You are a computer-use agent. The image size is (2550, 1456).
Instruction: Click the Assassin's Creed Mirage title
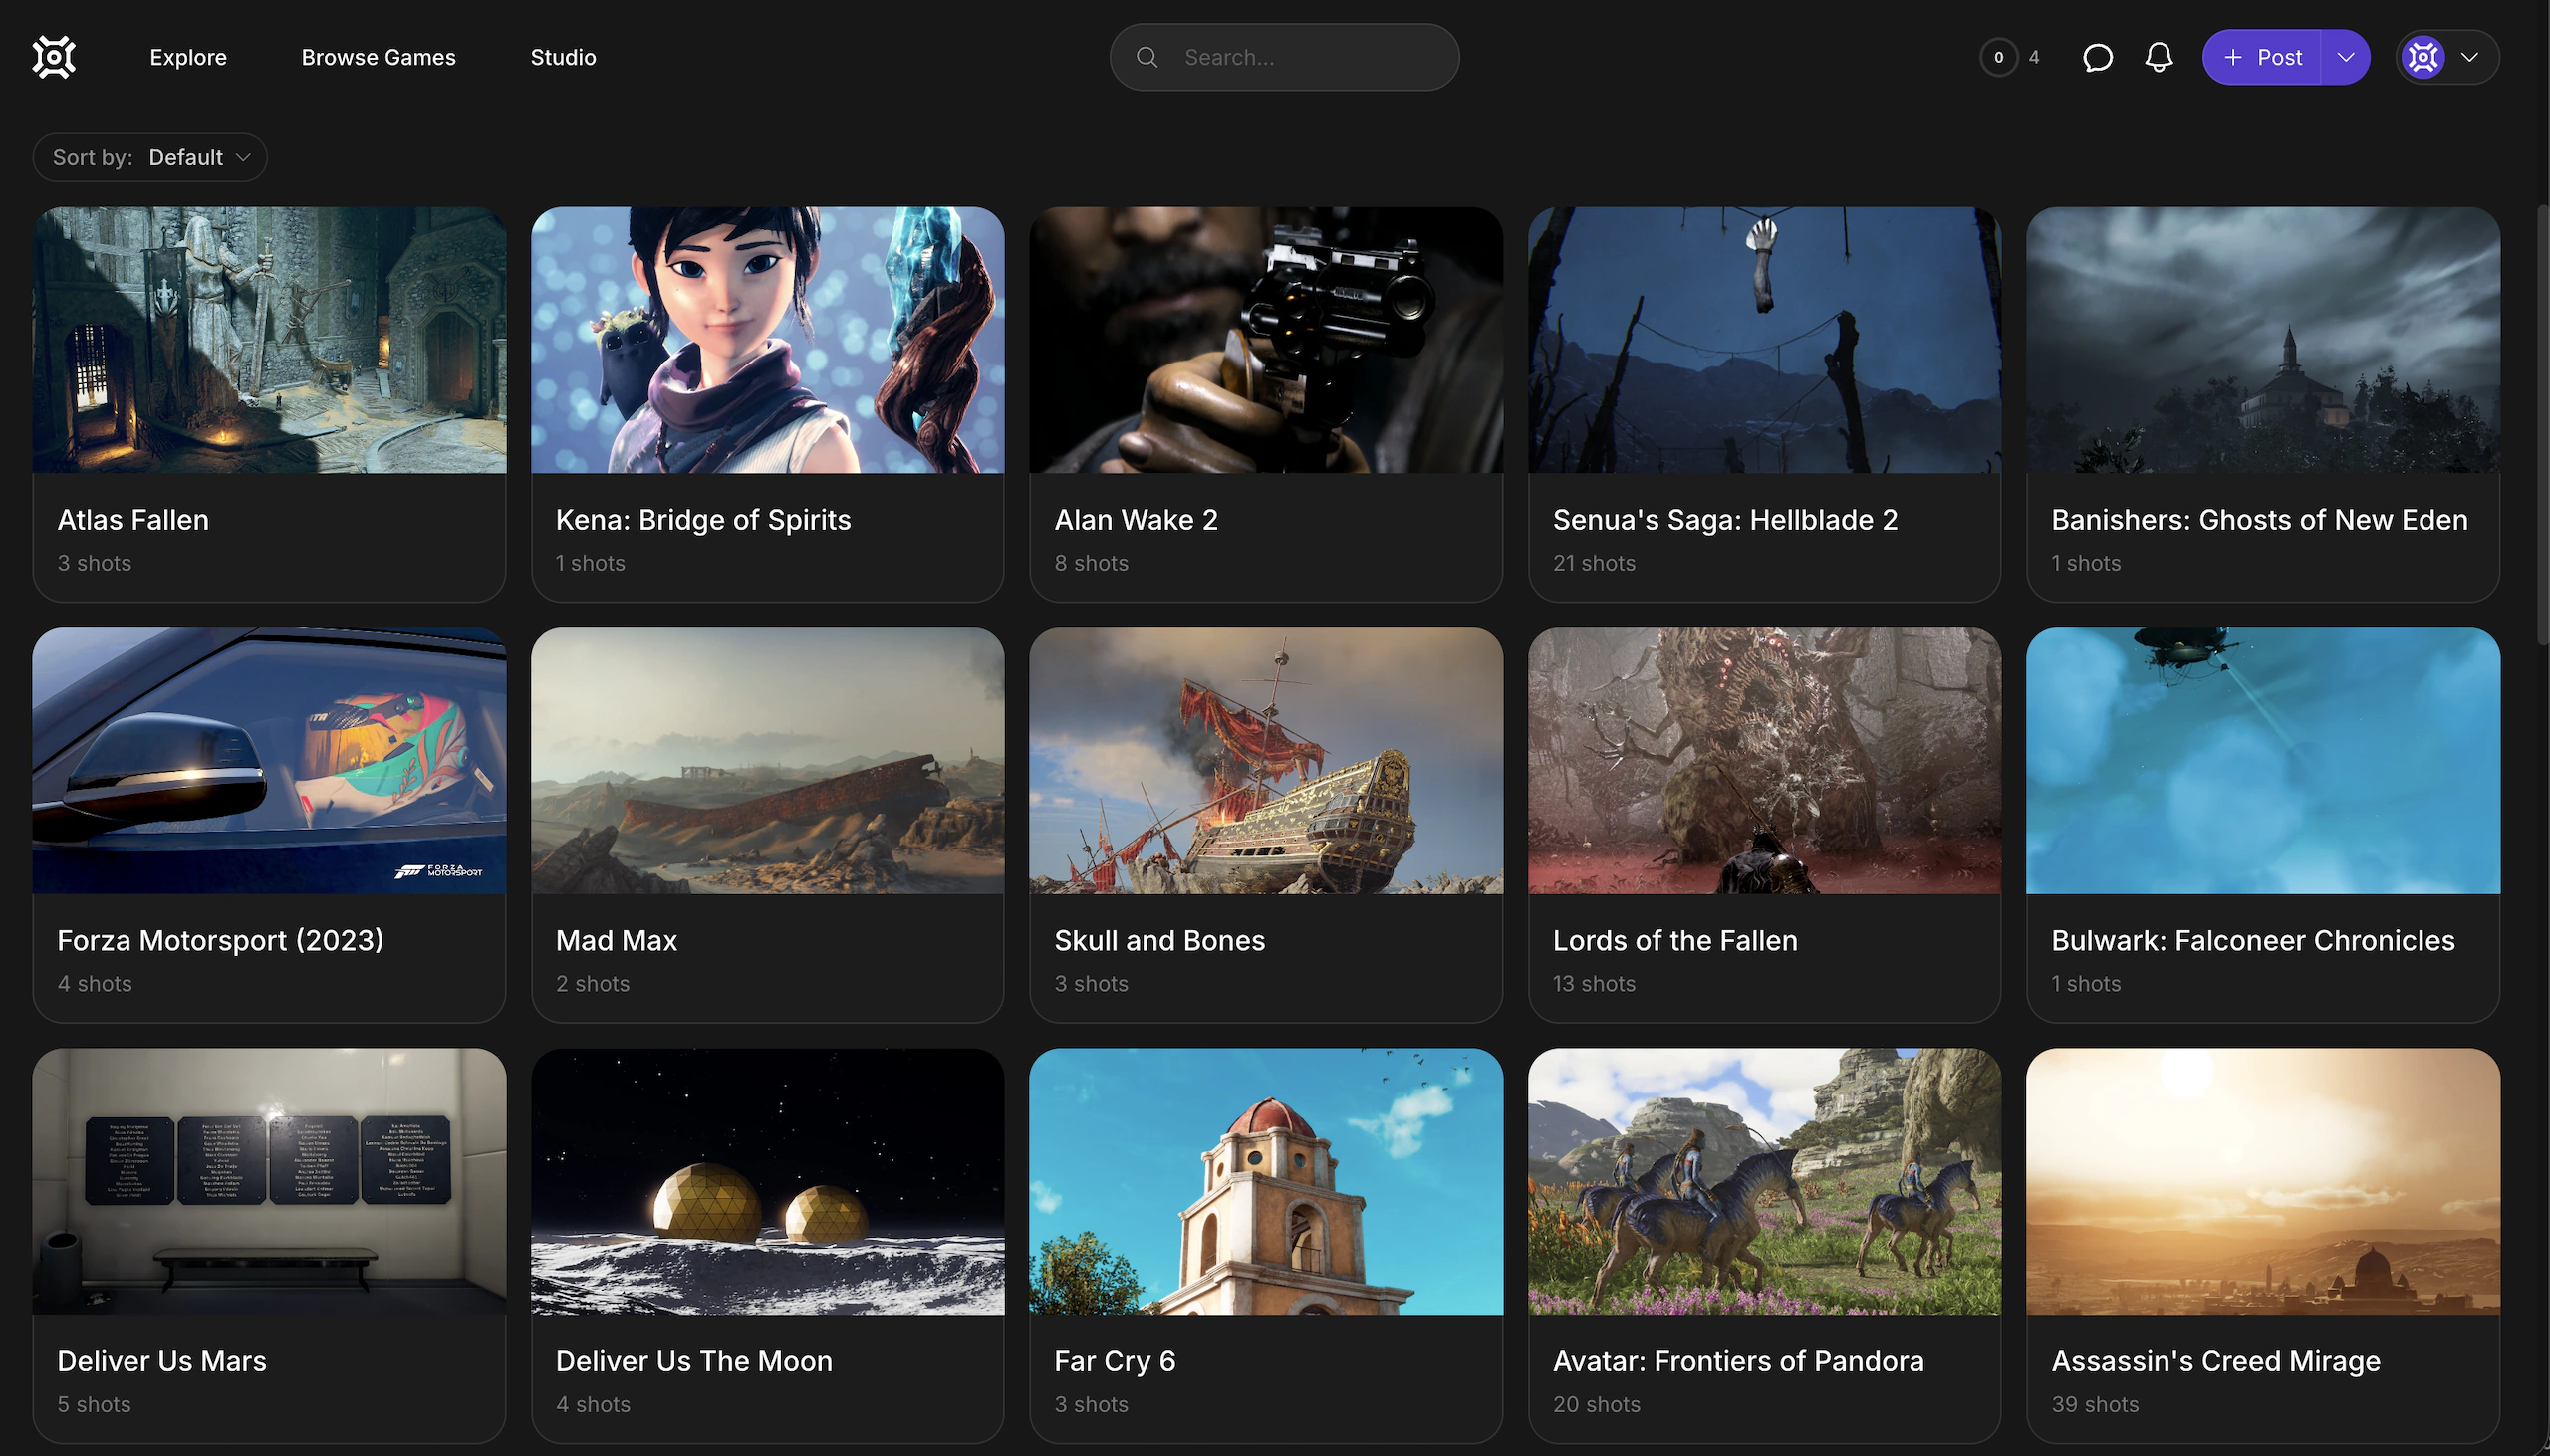[2216, 1361]
